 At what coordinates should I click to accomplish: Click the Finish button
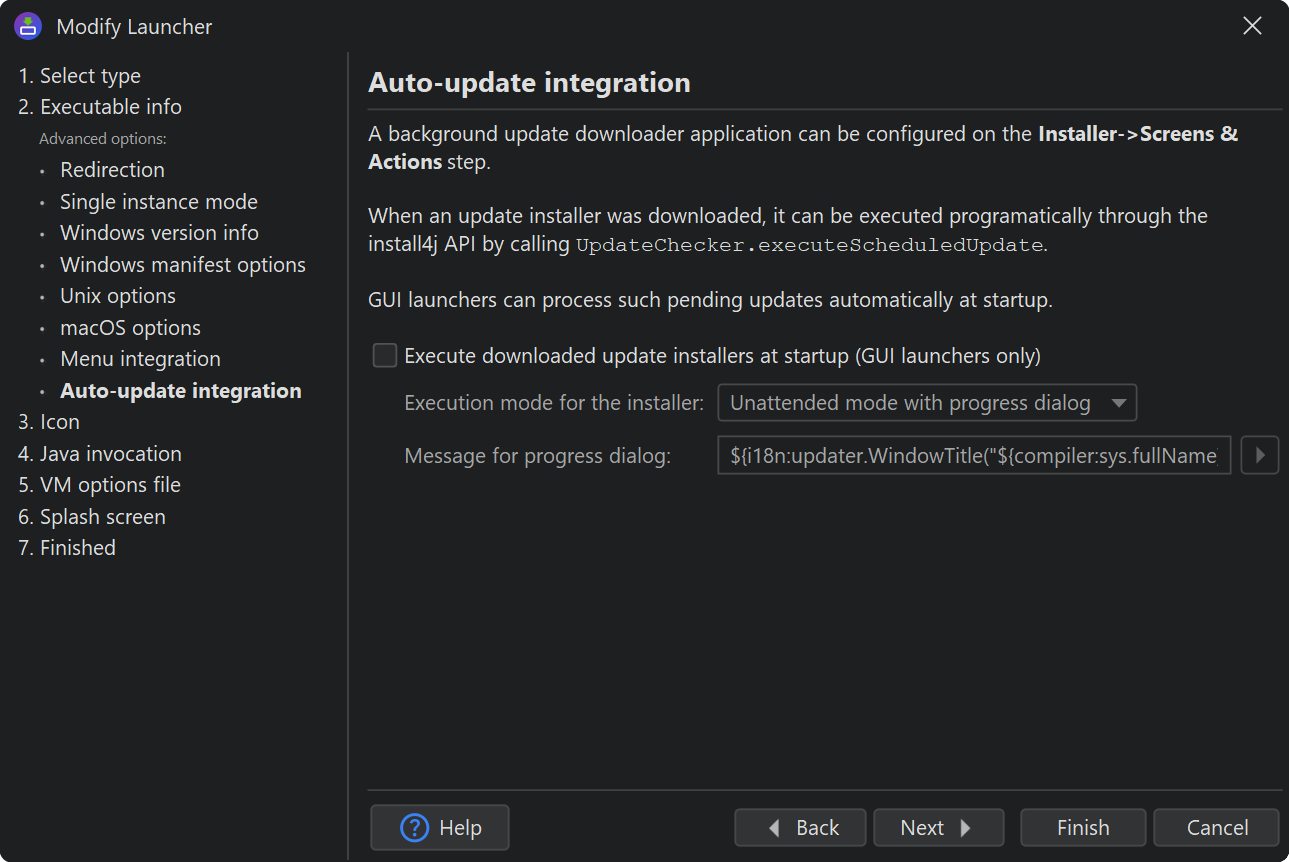(x=1083, y=828)
